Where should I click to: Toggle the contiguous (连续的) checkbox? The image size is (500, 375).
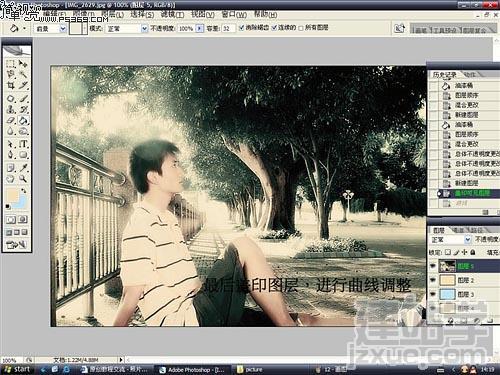[274, 28]
